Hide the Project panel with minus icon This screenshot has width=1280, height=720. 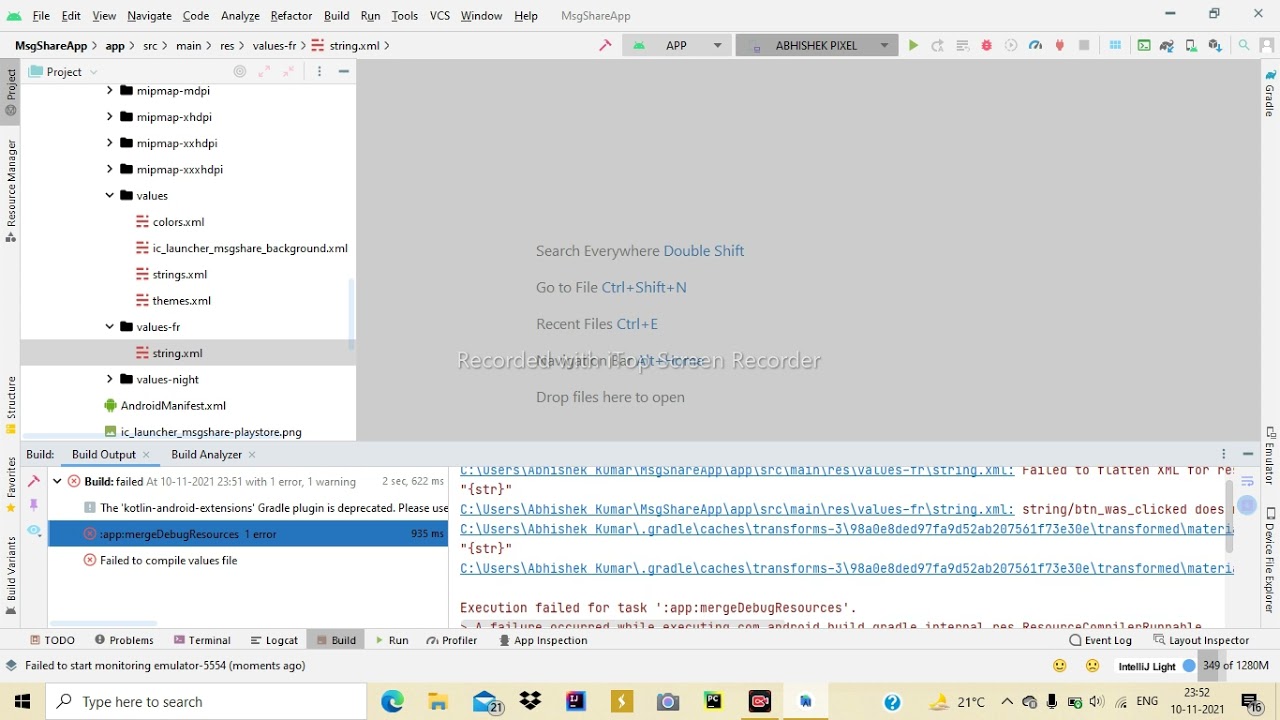click(343, 71)
